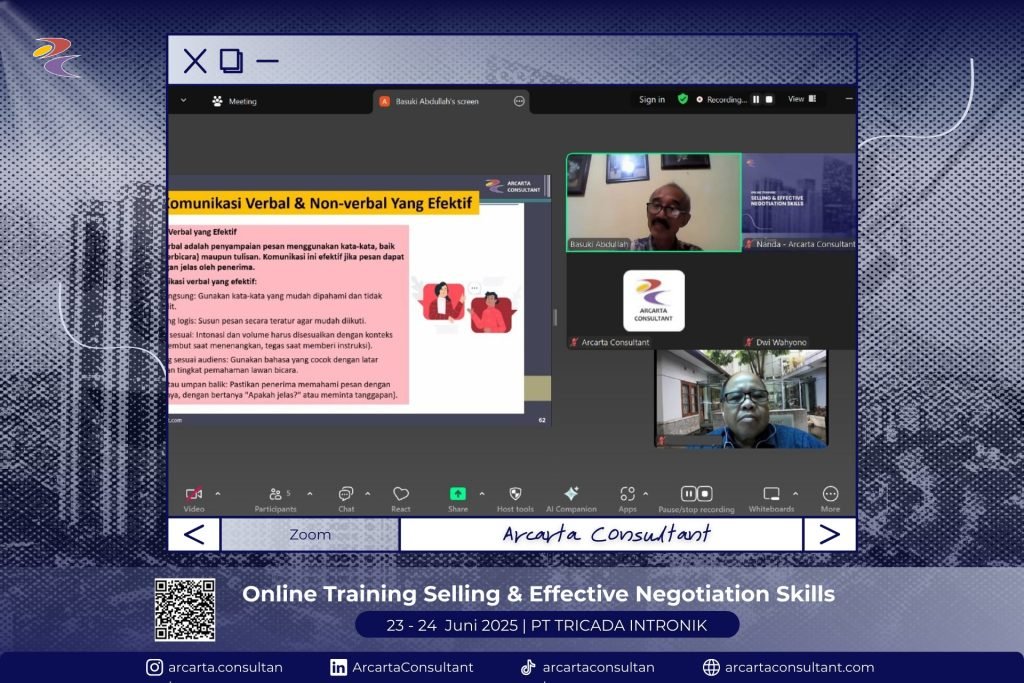Launch the AI Companion
Screen dimensions: 1024x683
pos(571,494)
